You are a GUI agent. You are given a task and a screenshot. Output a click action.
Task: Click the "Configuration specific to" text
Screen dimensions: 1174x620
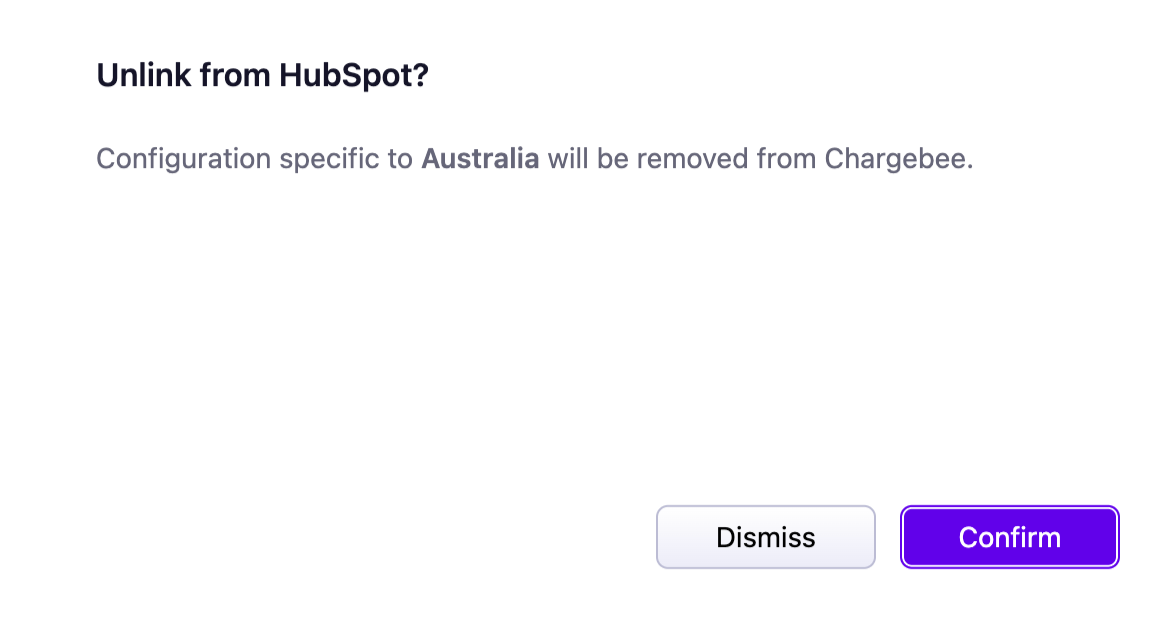coord(255,159)
